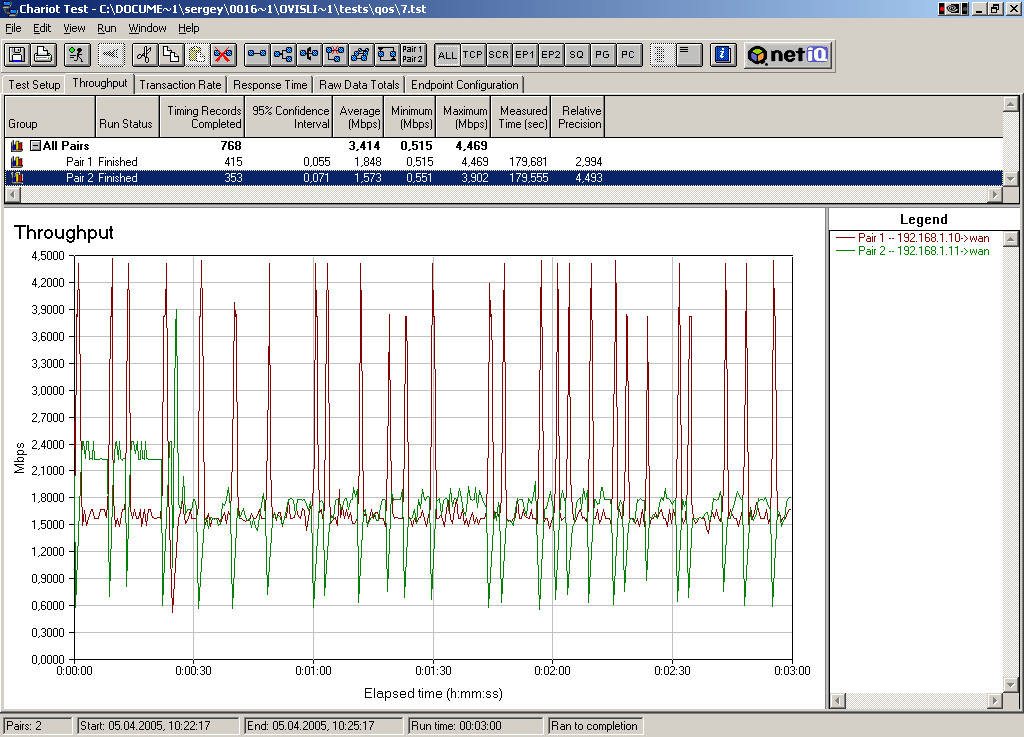Collapse the All Pairs tree group
Image resolution: width=1024 pixels, height=737 pixels.
pyautogui.click(x=35, y=146)
